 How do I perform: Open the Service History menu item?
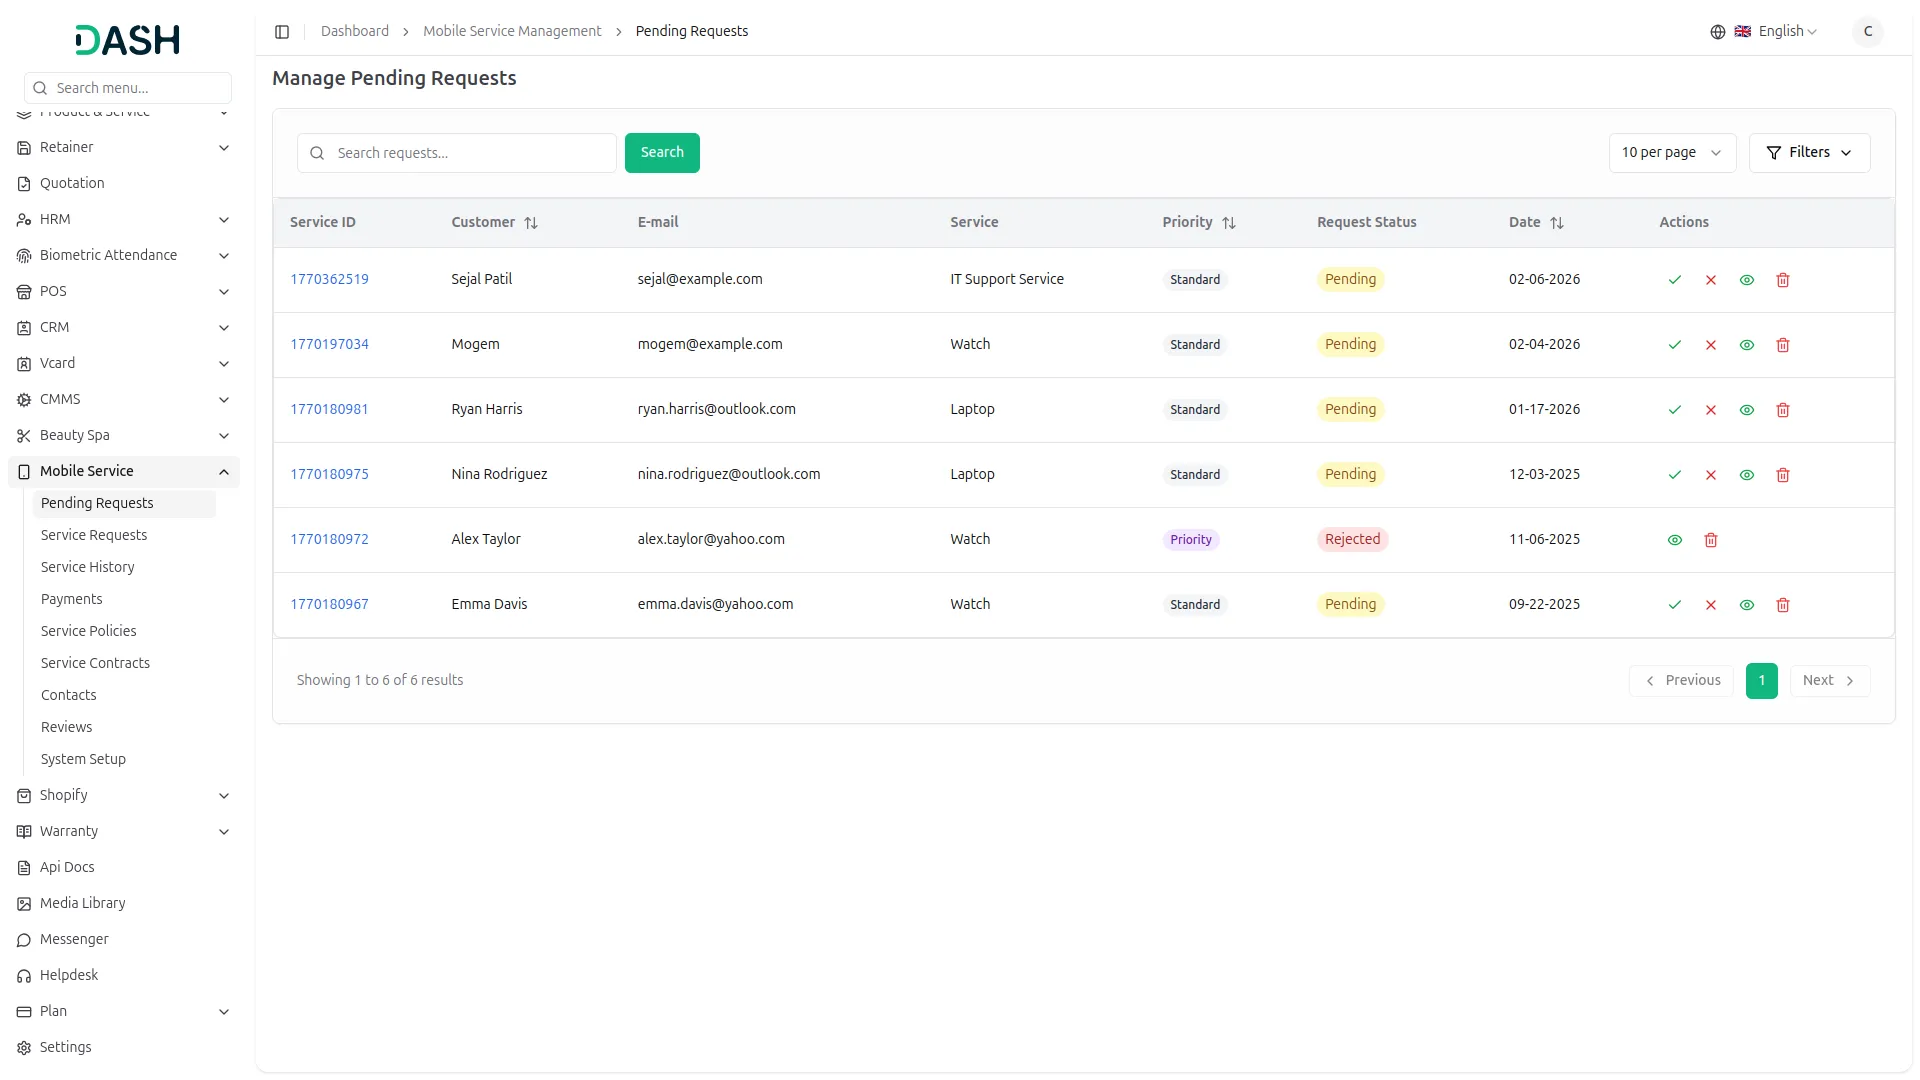point(87,566)
